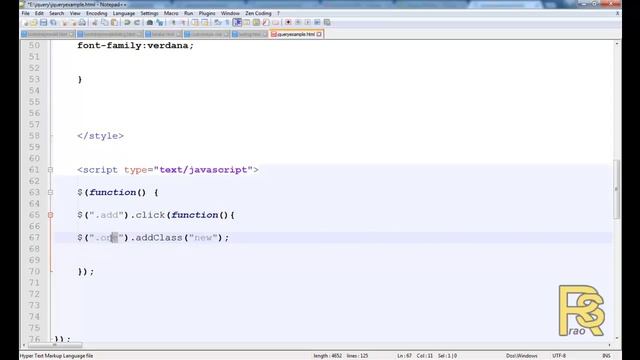Viewport: 640px width, 360px height.
Task: Click the Zoom Out toolbar icon
Action: pyautogui.click(x=183, y=22)
